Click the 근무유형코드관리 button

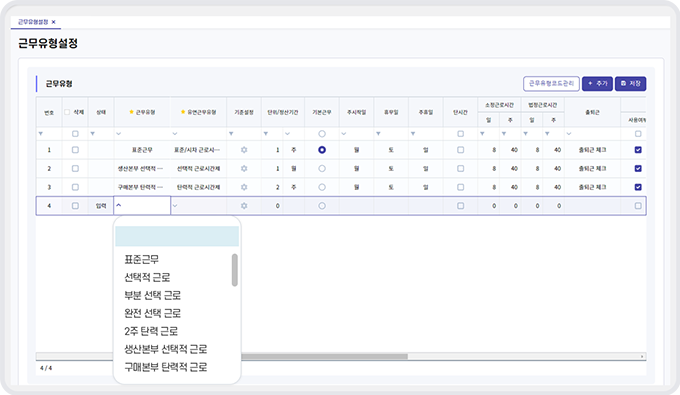pyautogui.click(x=551, y=83)
